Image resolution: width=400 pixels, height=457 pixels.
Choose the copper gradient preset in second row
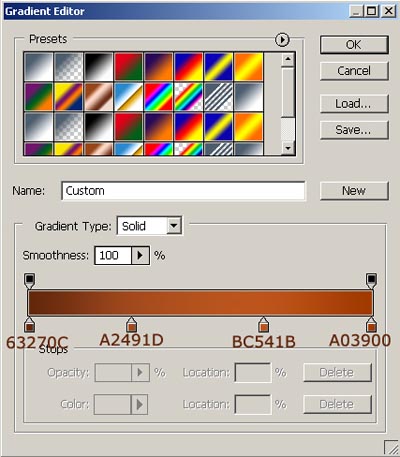coord(98,97)
